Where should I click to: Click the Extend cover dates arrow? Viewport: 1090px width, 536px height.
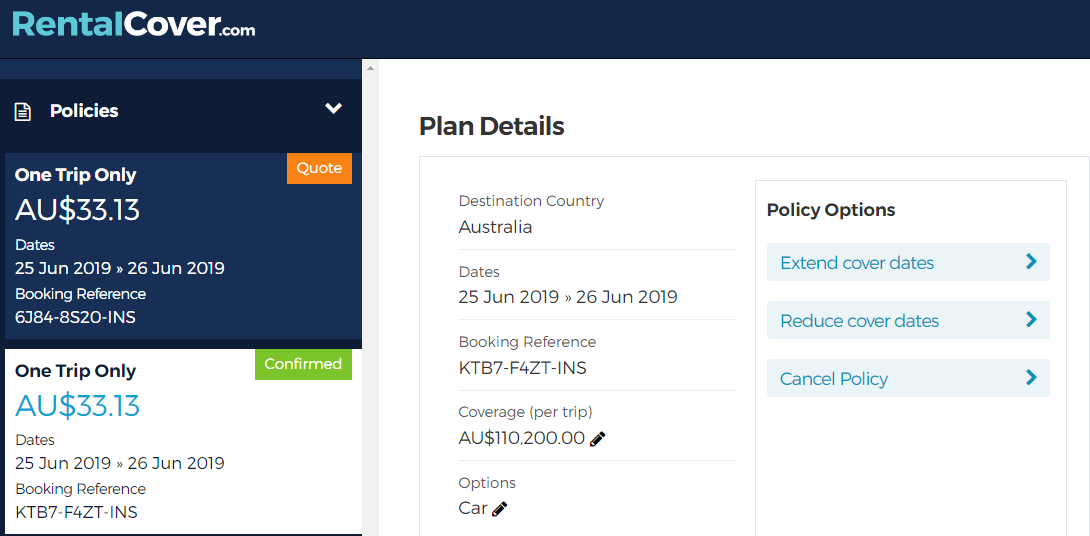1031,261
